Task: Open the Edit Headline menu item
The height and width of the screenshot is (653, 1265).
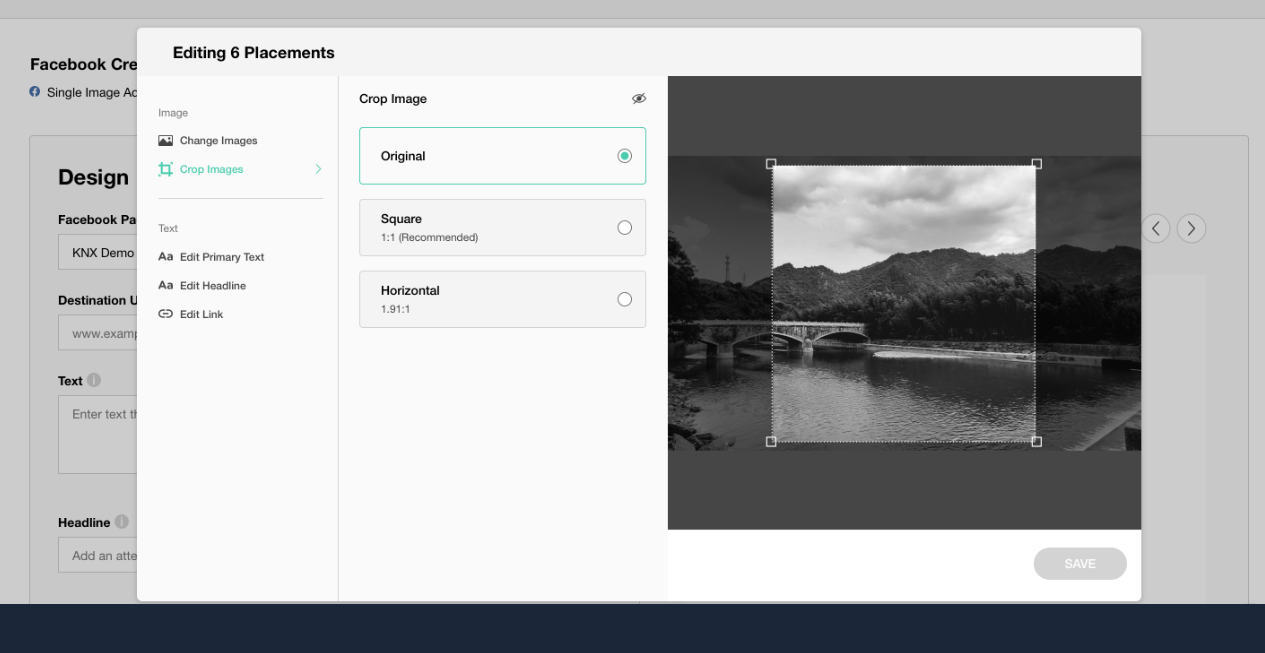Action: click(213, 286)
